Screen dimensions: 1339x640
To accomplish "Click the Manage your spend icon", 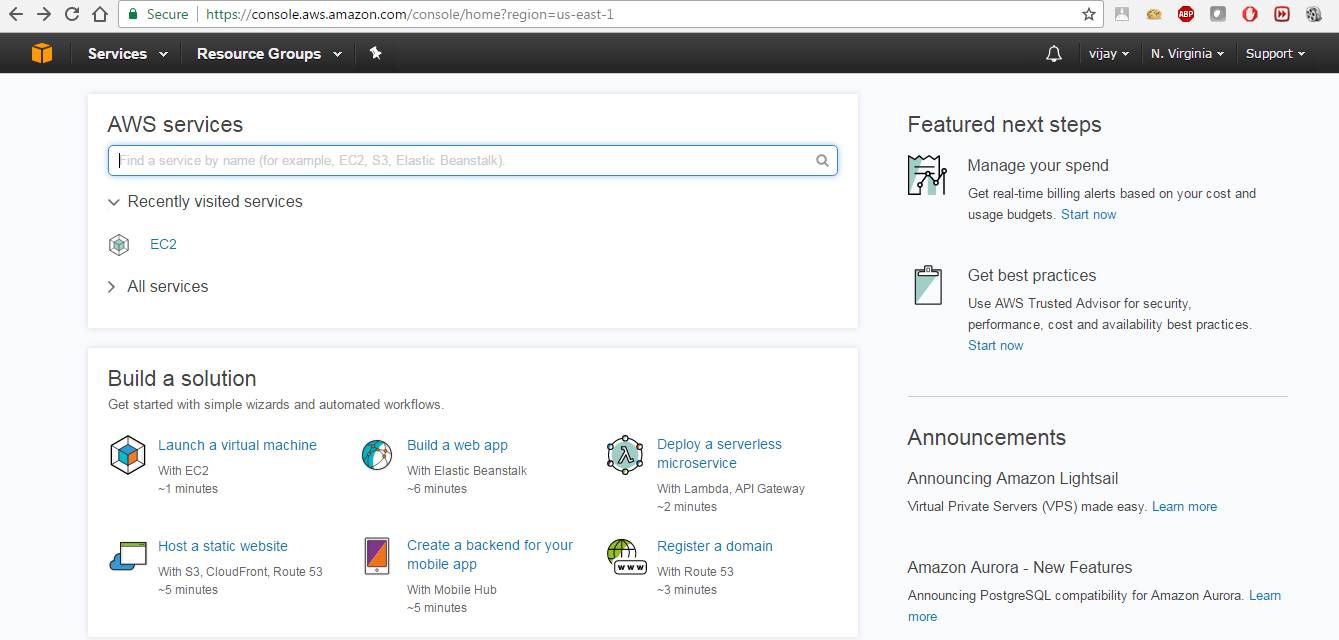I will 927,175.
